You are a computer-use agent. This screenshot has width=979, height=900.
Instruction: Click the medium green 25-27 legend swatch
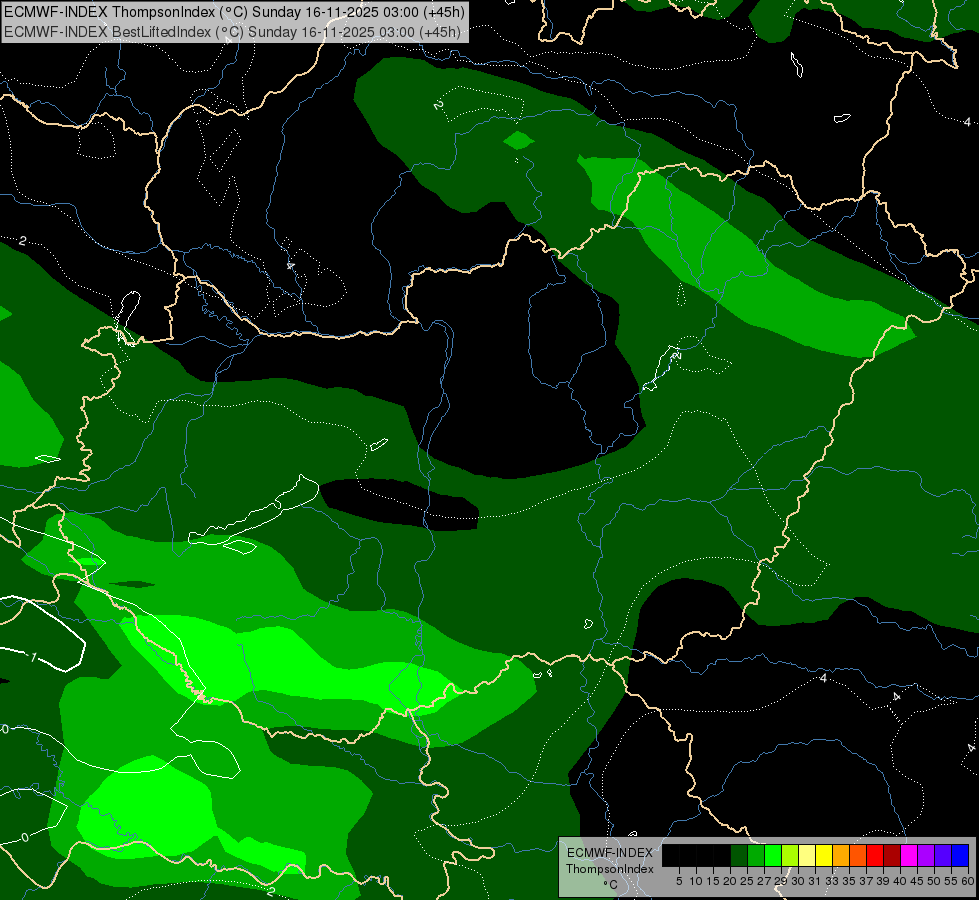click(x=756, y=856)
